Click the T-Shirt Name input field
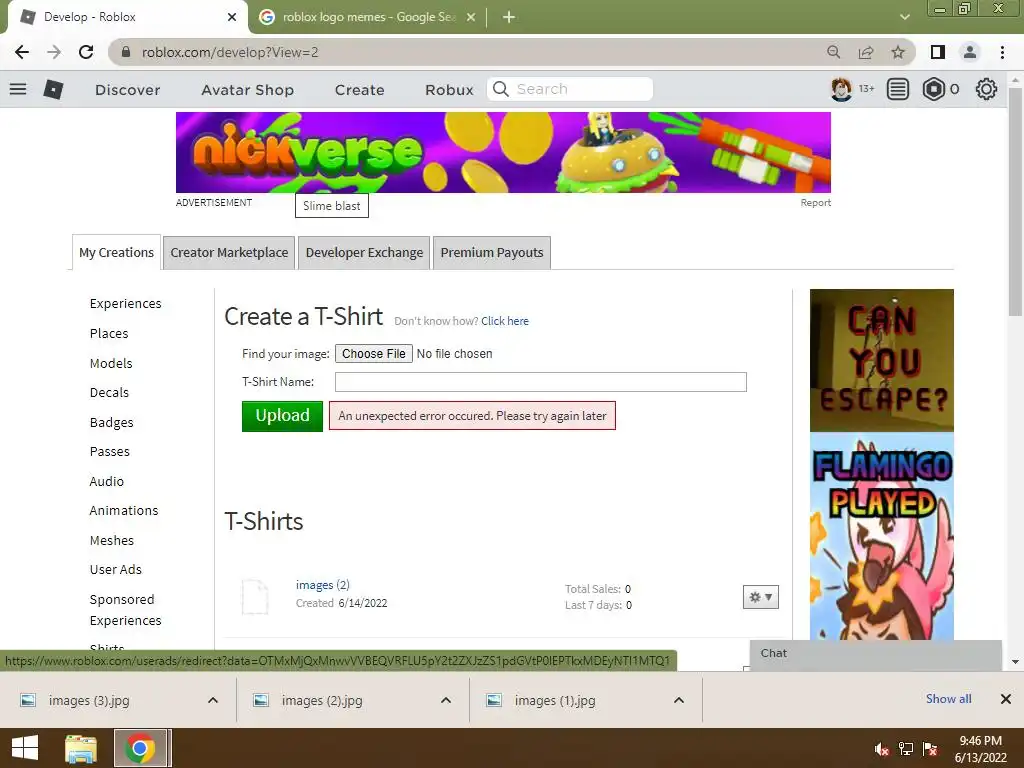The height and width of the screenshot is (768, 1024). [x=541, y=382]
